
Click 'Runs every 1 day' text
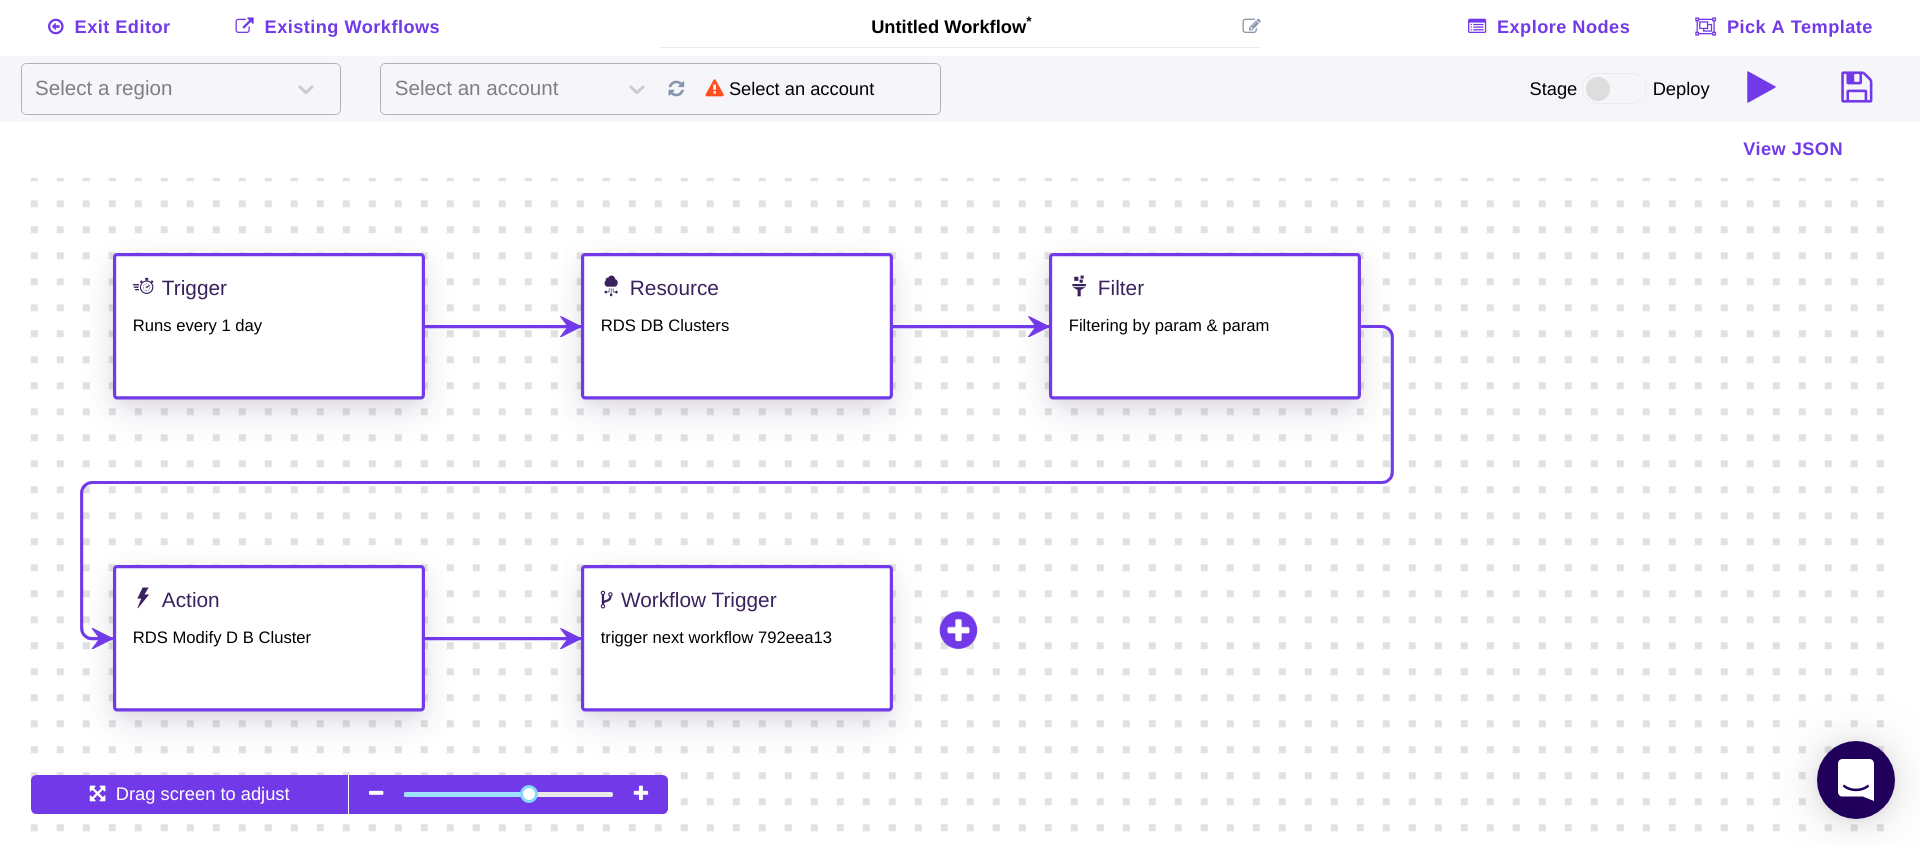coord(197,326)
